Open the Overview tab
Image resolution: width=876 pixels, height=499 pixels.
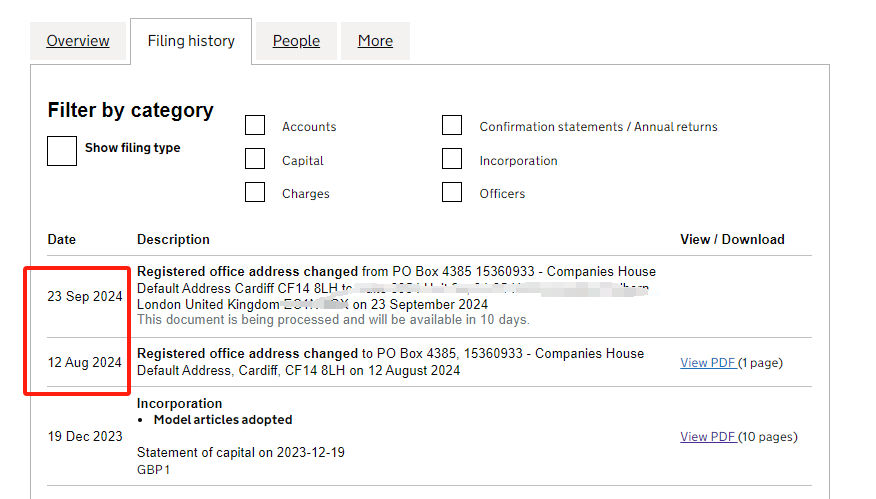[x=78, y=41]
